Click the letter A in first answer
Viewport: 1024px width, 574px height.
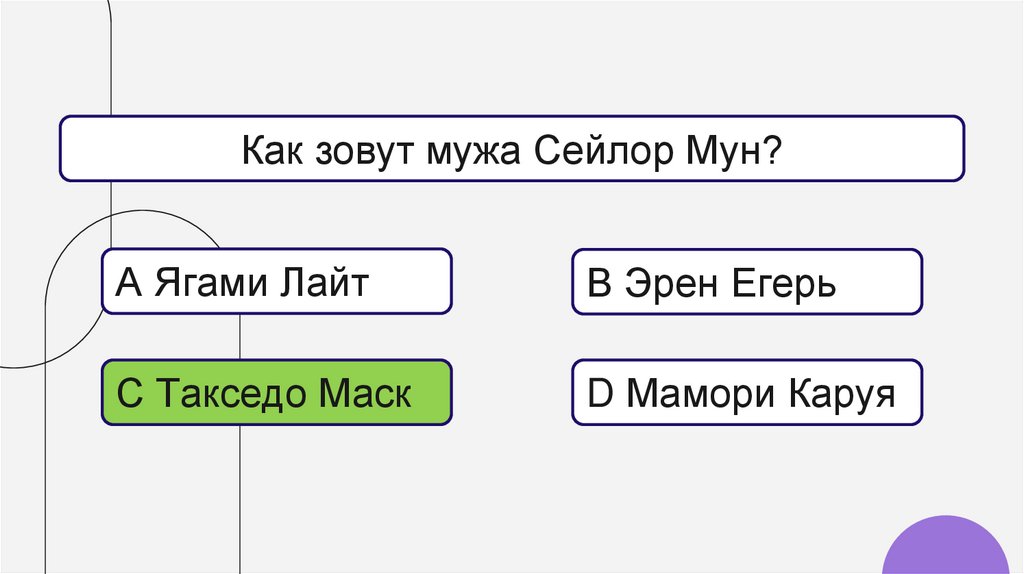(129, 284)
